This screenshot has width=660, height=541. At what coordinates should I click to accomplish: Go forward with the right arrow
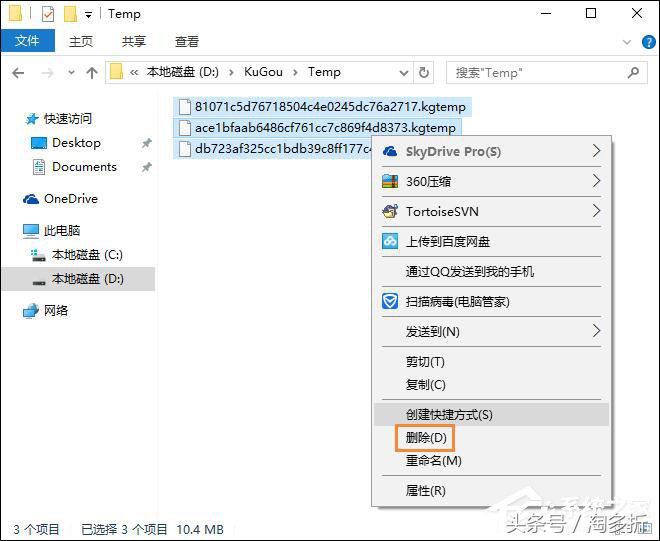click(x=47, y=73)
